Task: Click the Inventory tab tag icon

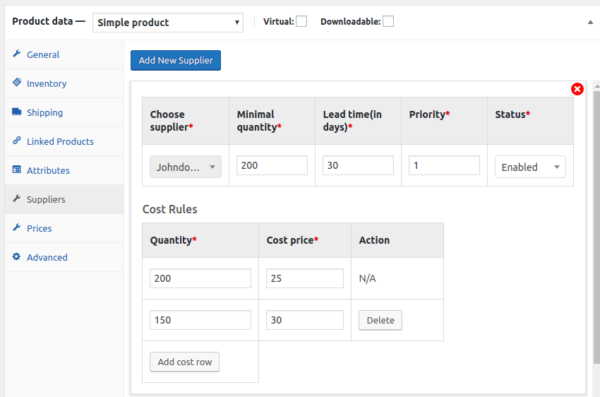Action: pos(16,82)
